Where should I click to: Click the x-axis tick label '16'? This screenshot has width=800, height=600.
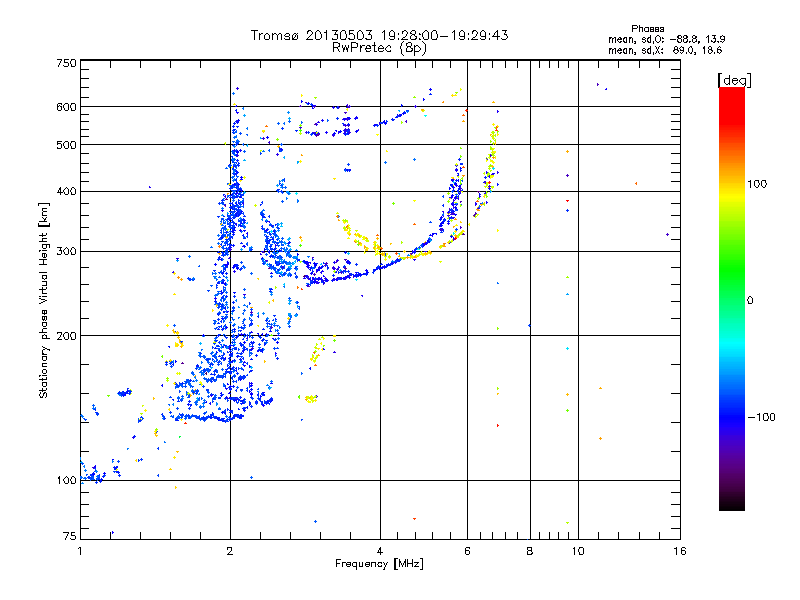point(680,551)
